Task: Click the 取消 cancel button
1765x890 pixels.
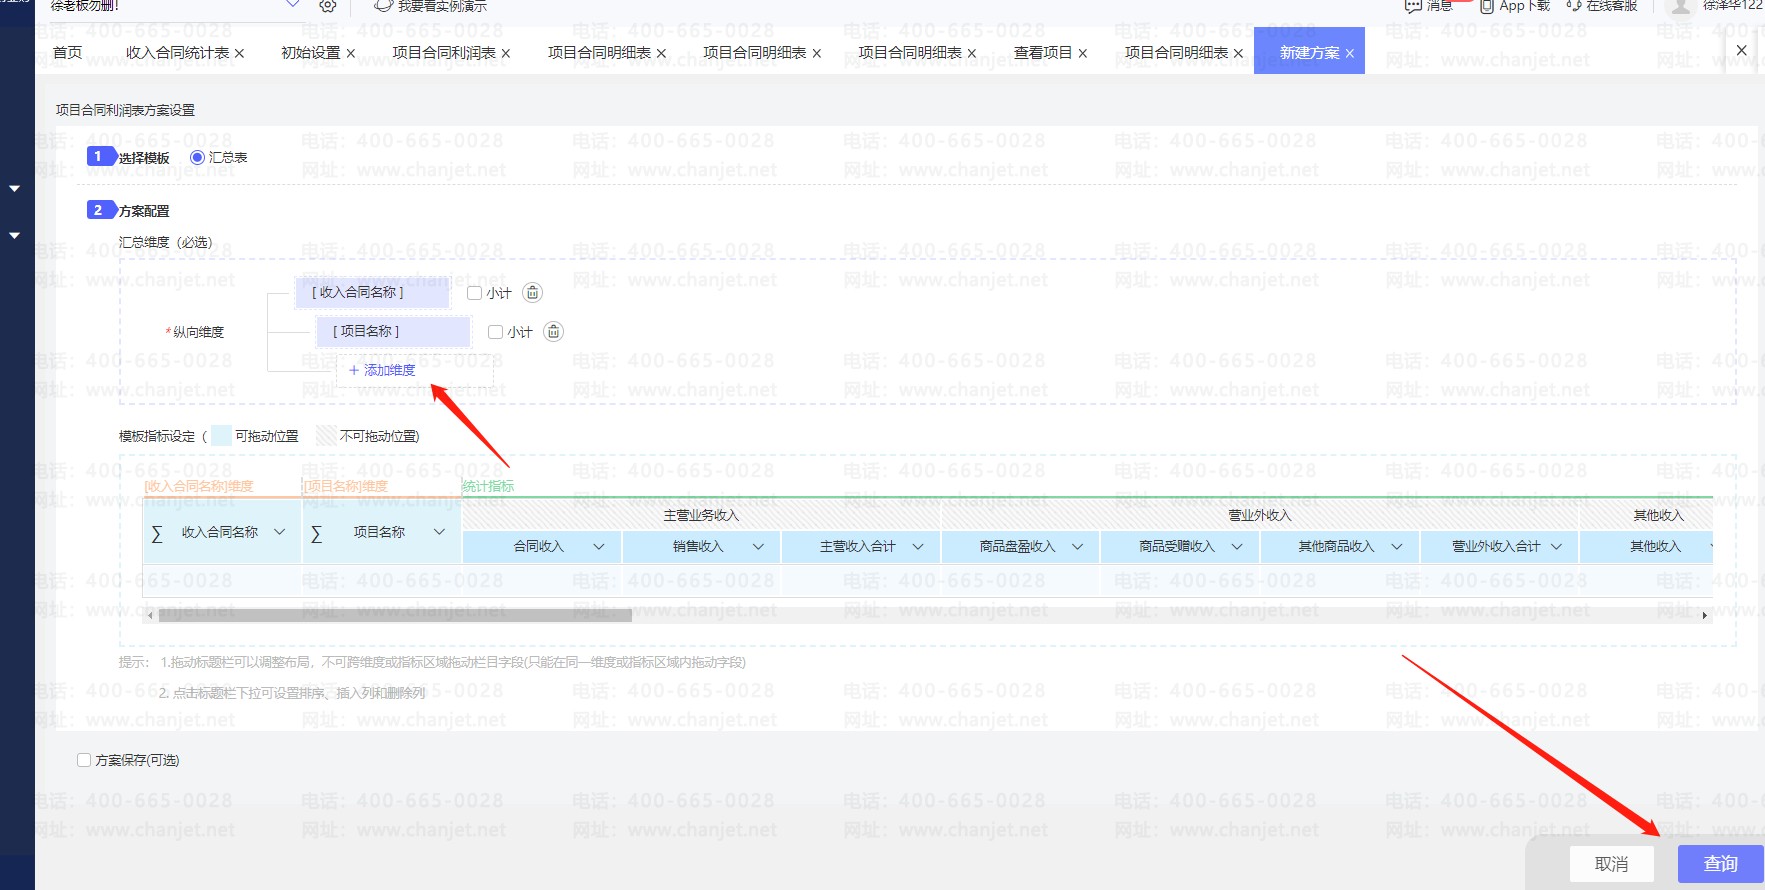Action: pyautogui.click(x=1611, y=864)
